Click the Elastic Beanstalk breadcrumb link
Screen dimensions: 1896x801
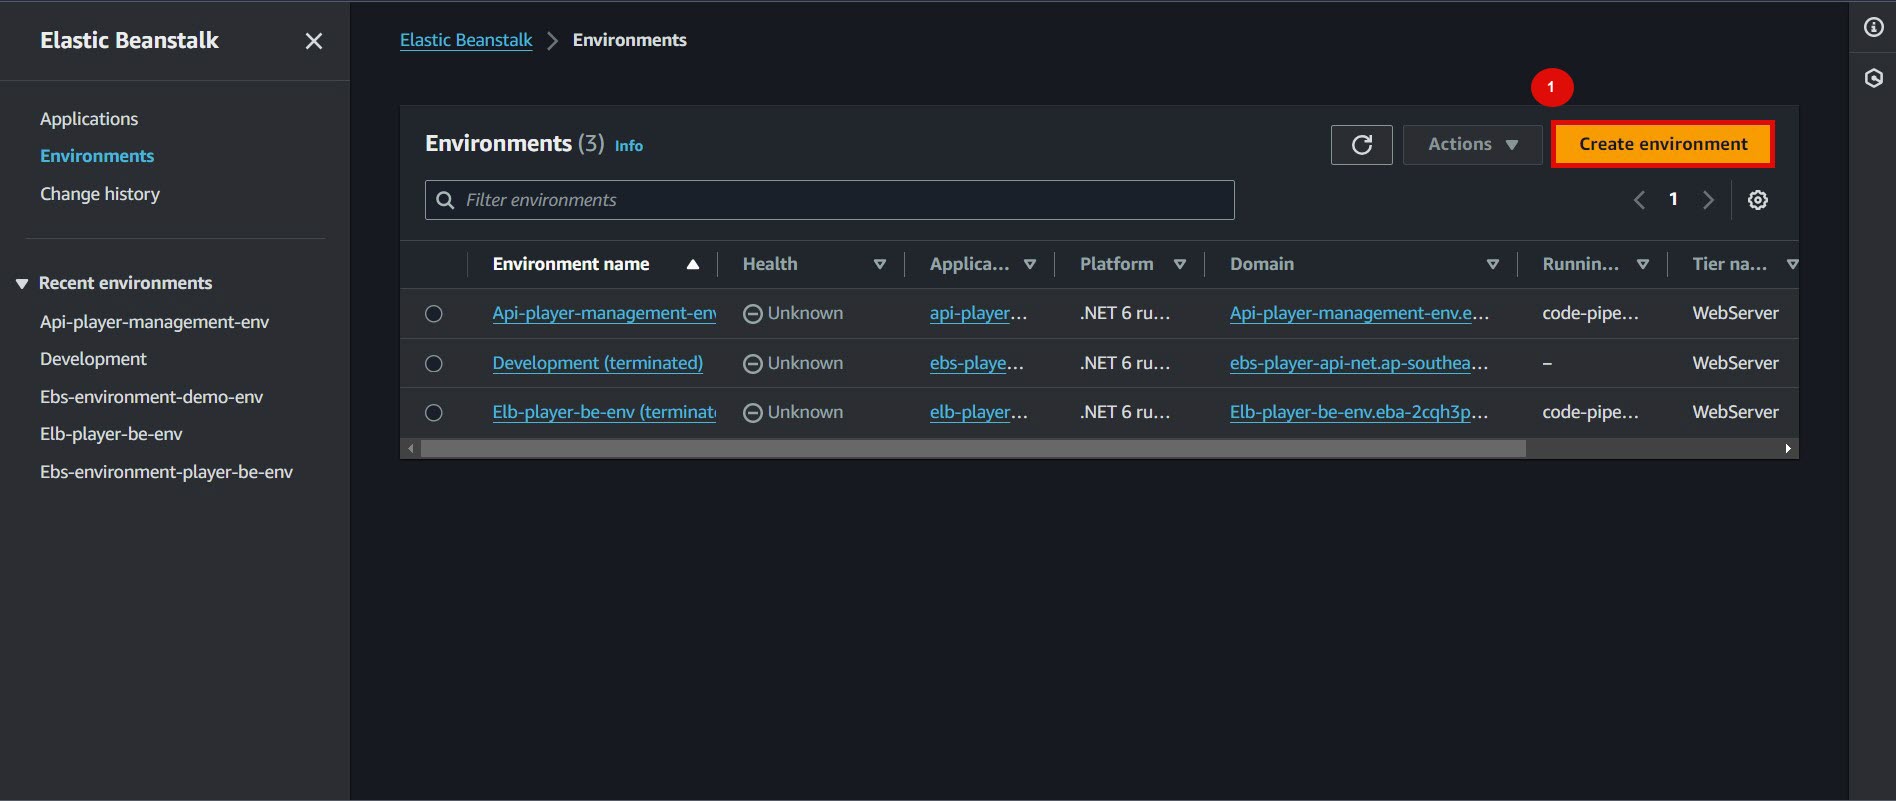coord(466,40)
